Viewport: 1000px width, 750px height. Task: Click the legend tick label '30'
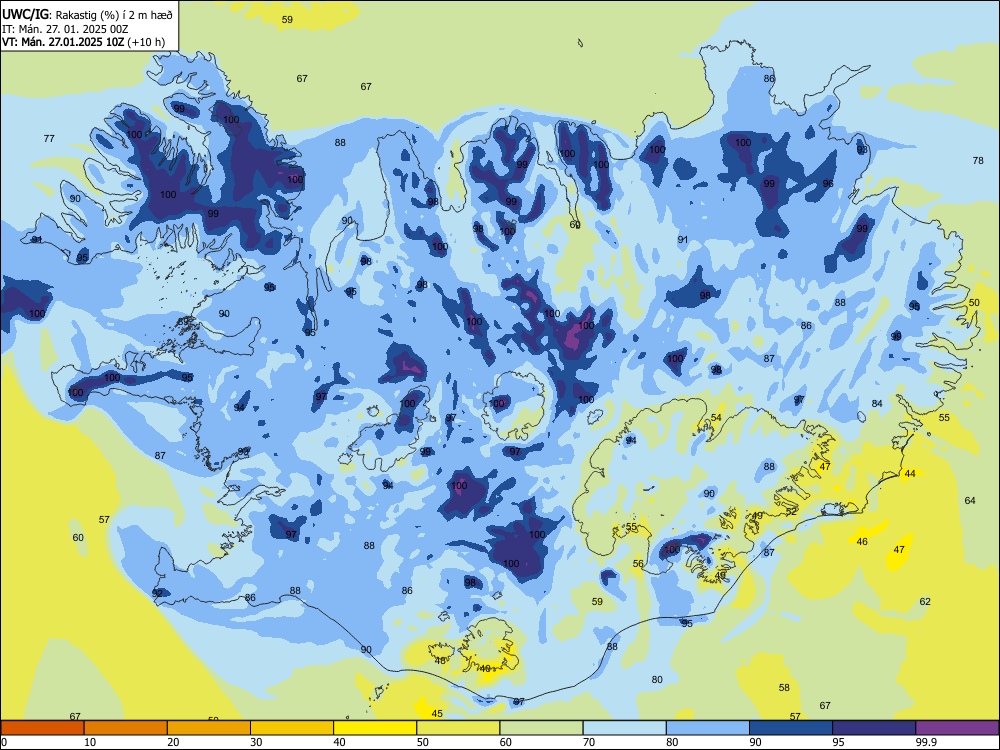pos(256,742)
